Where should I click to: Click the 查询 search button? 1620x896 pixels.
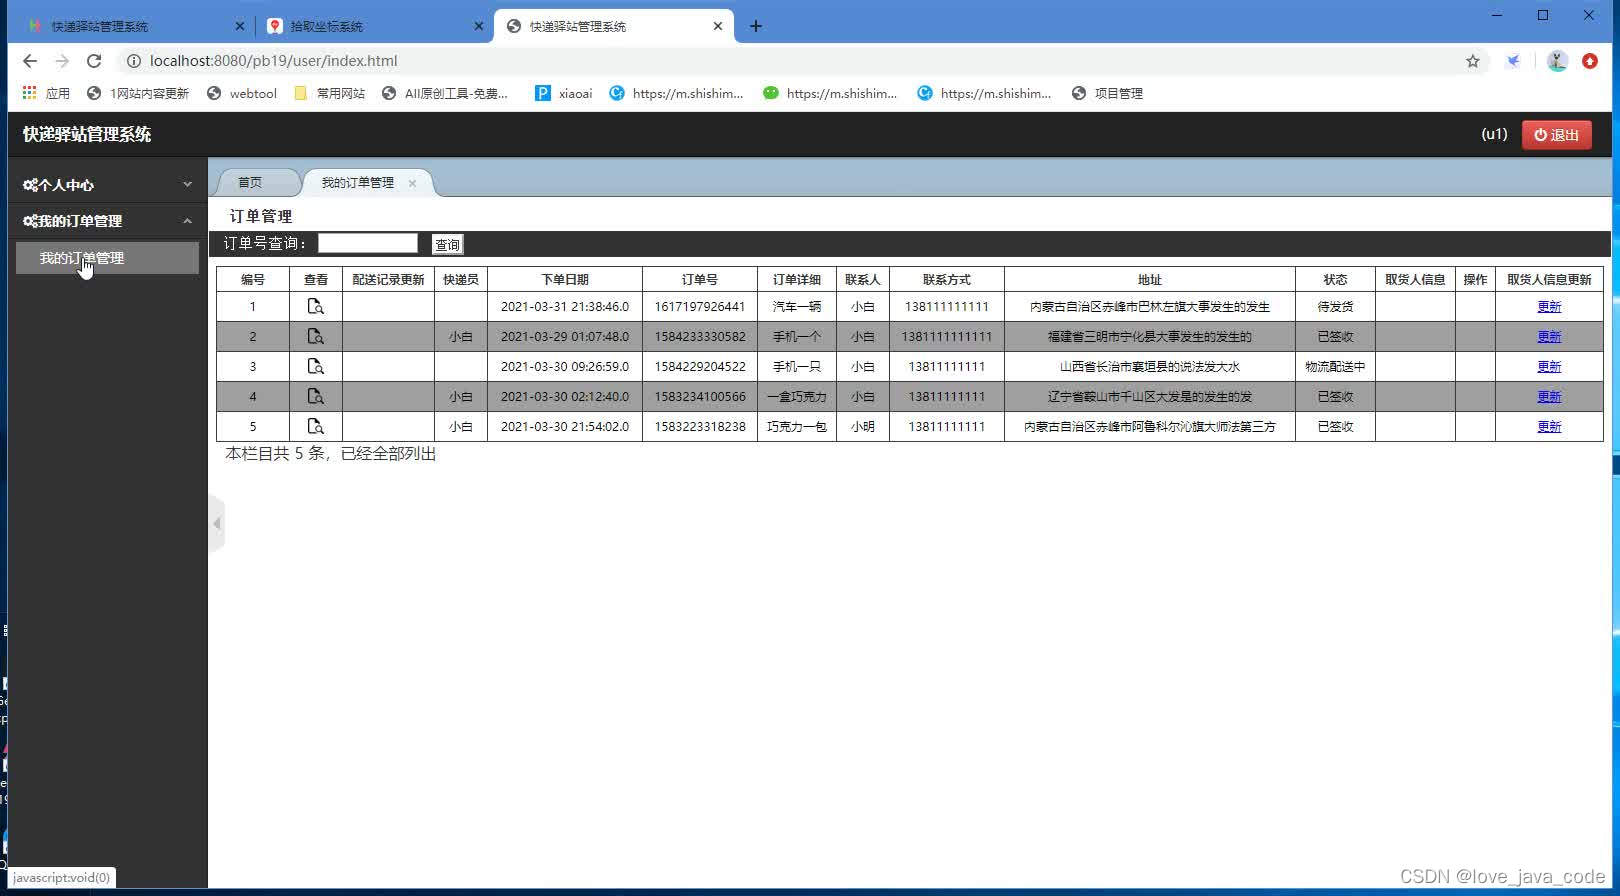[447, 244]
